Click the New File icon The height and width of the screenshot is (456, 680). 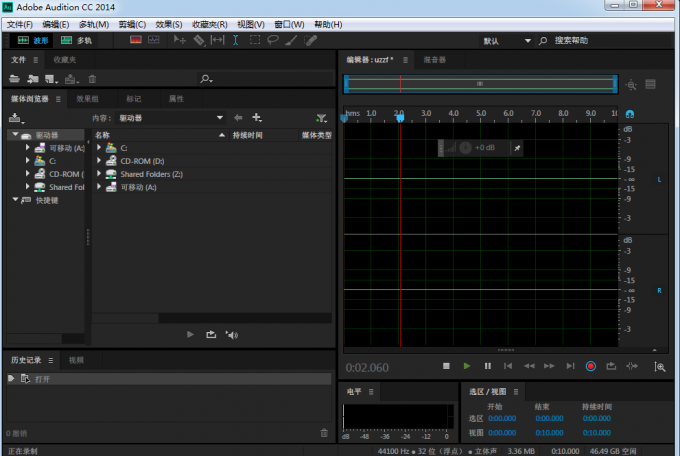51,79
